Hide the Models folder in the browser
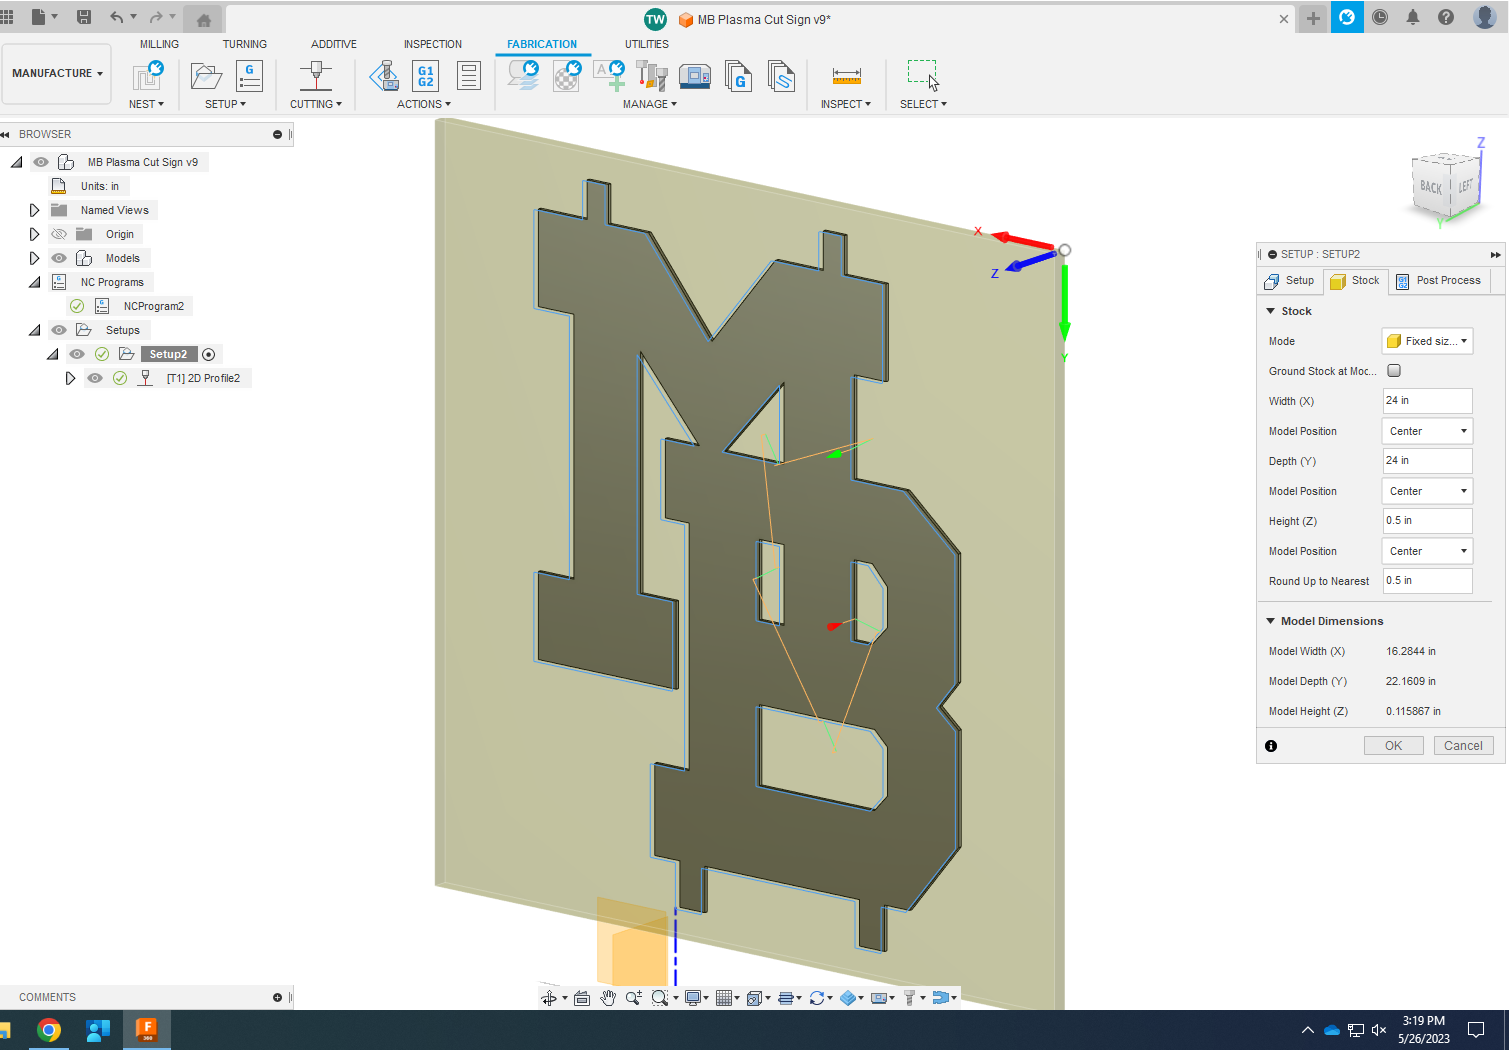1509x1050 pixels. point(59,257)
